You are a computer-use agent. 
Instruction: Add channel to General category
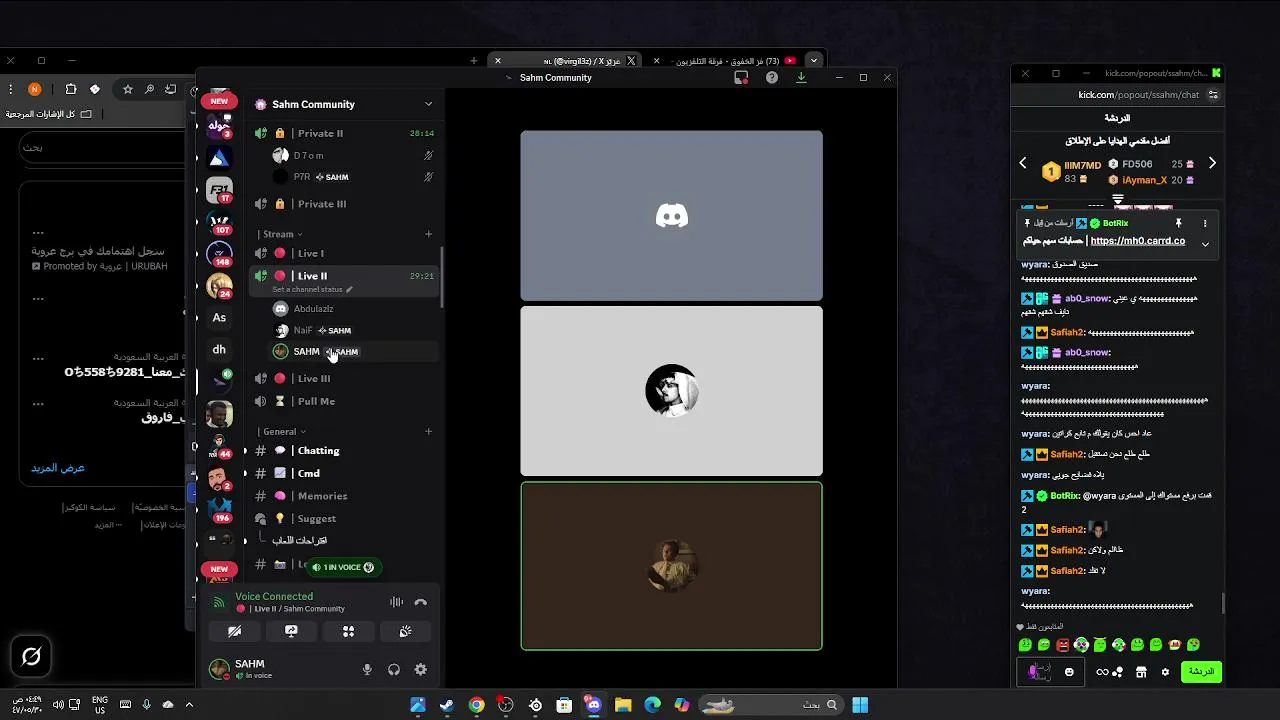(428, 432)
